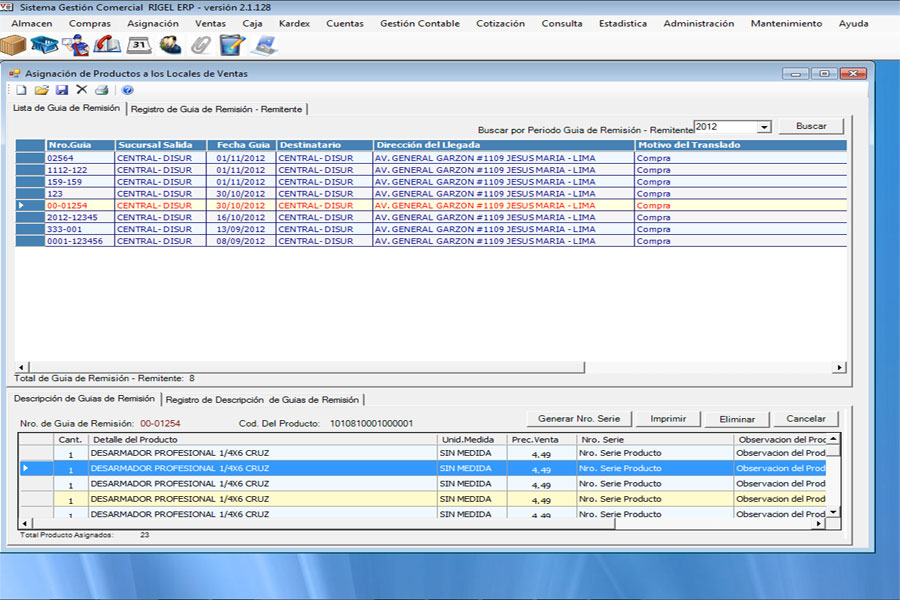Open the red phone book icon

[x=106, y=44]
